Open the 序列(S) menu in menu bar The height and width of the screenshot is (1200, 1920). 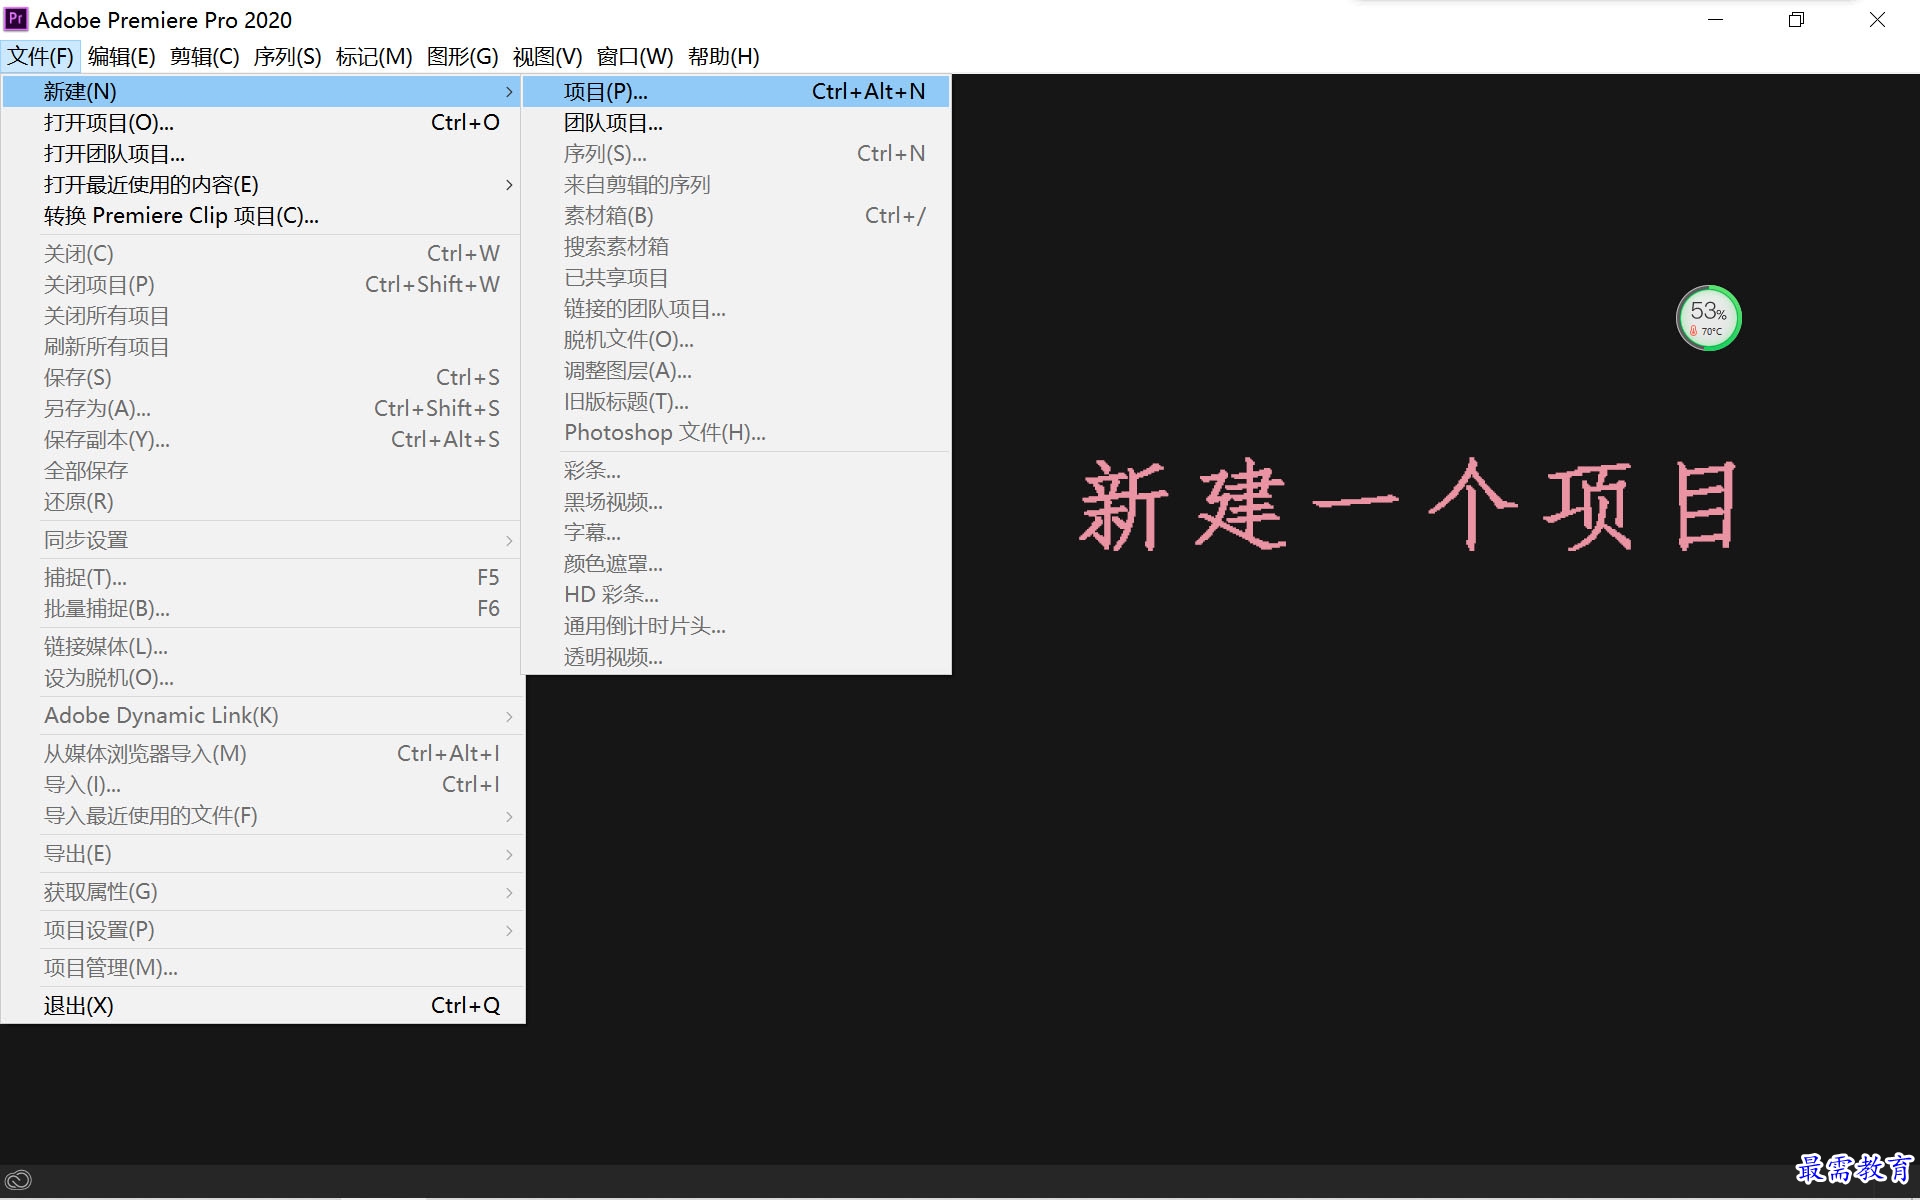click(287, 56)
